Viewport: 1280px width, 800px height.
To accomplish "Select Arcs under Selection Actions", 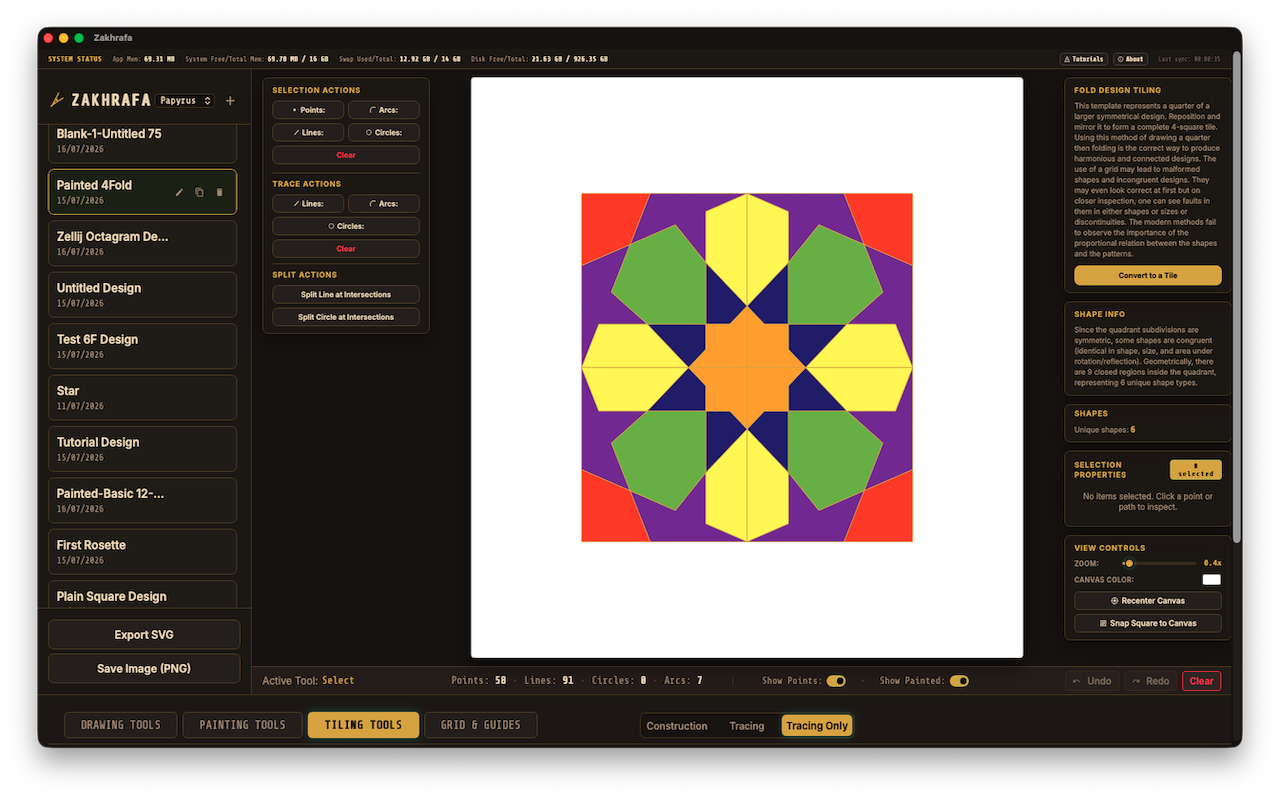I will tap(384, 110).
